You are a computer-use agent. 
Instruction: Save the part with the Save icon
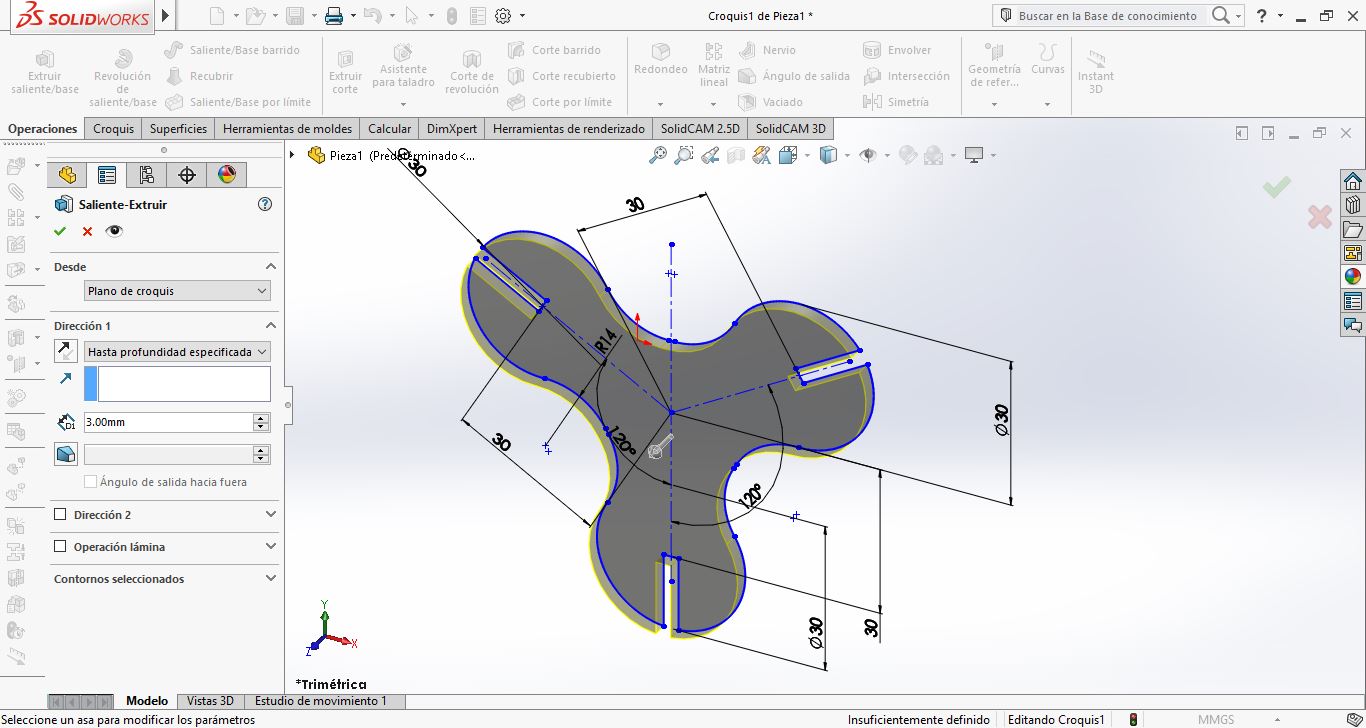coord(294,16)
